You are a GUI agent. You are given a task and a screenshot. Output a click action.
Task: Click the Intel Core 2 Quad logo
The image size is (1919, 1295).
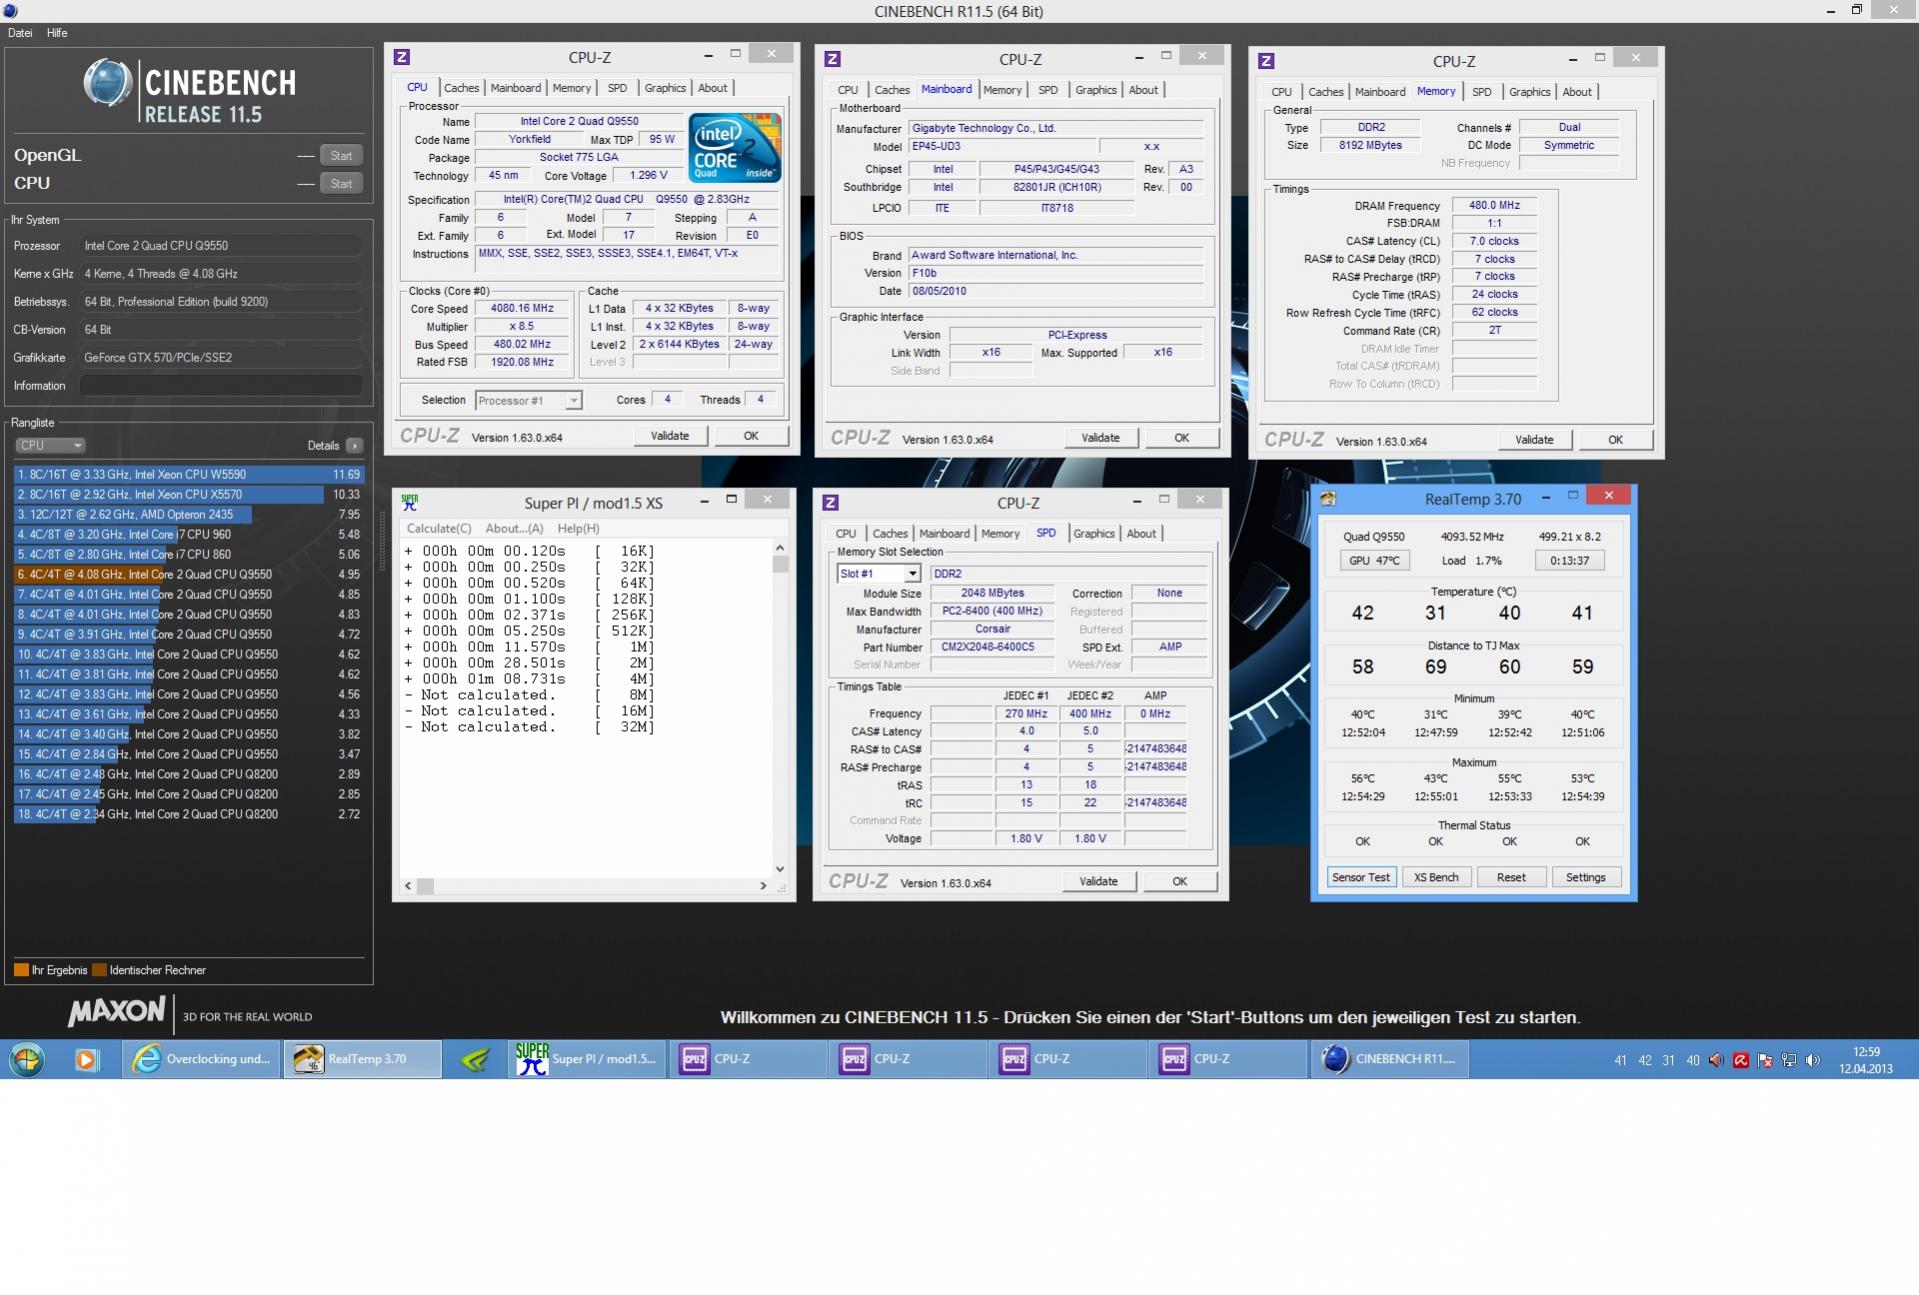coord(735,147)
